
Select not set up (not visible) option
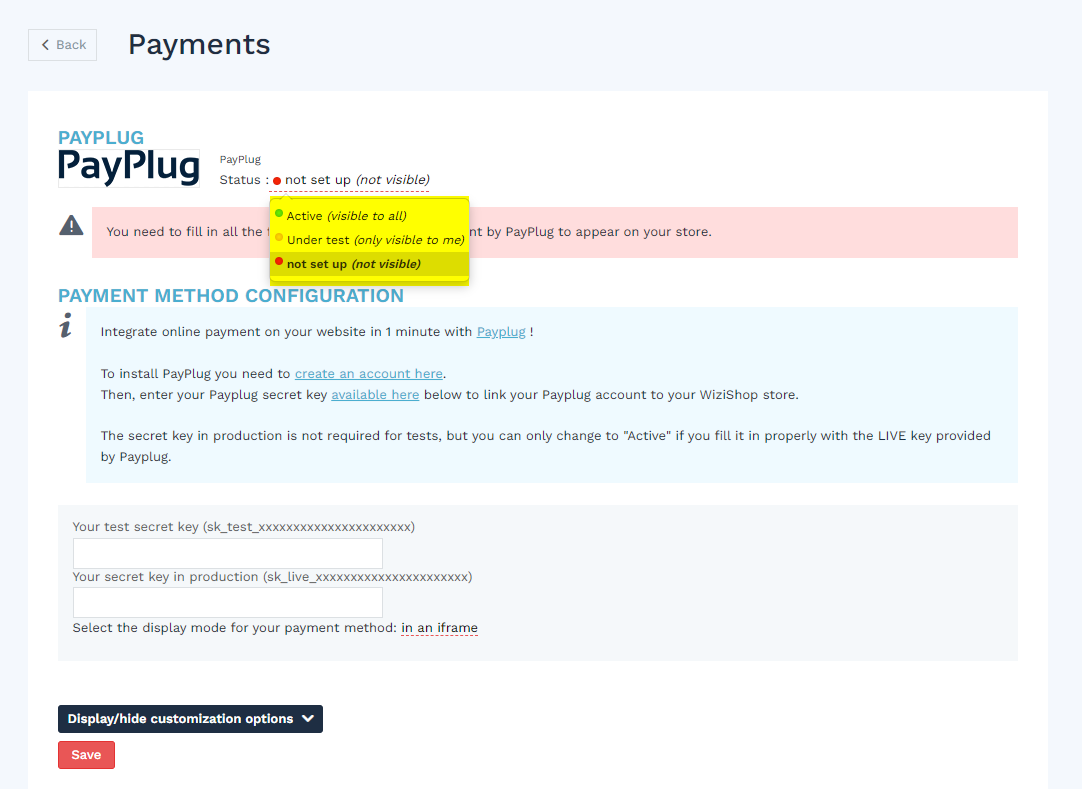[x=369, y=264]
